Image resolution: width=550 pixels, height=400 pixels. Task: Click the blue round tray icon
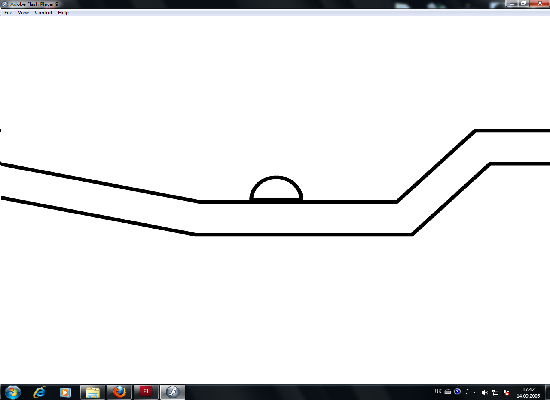point(457,391)
